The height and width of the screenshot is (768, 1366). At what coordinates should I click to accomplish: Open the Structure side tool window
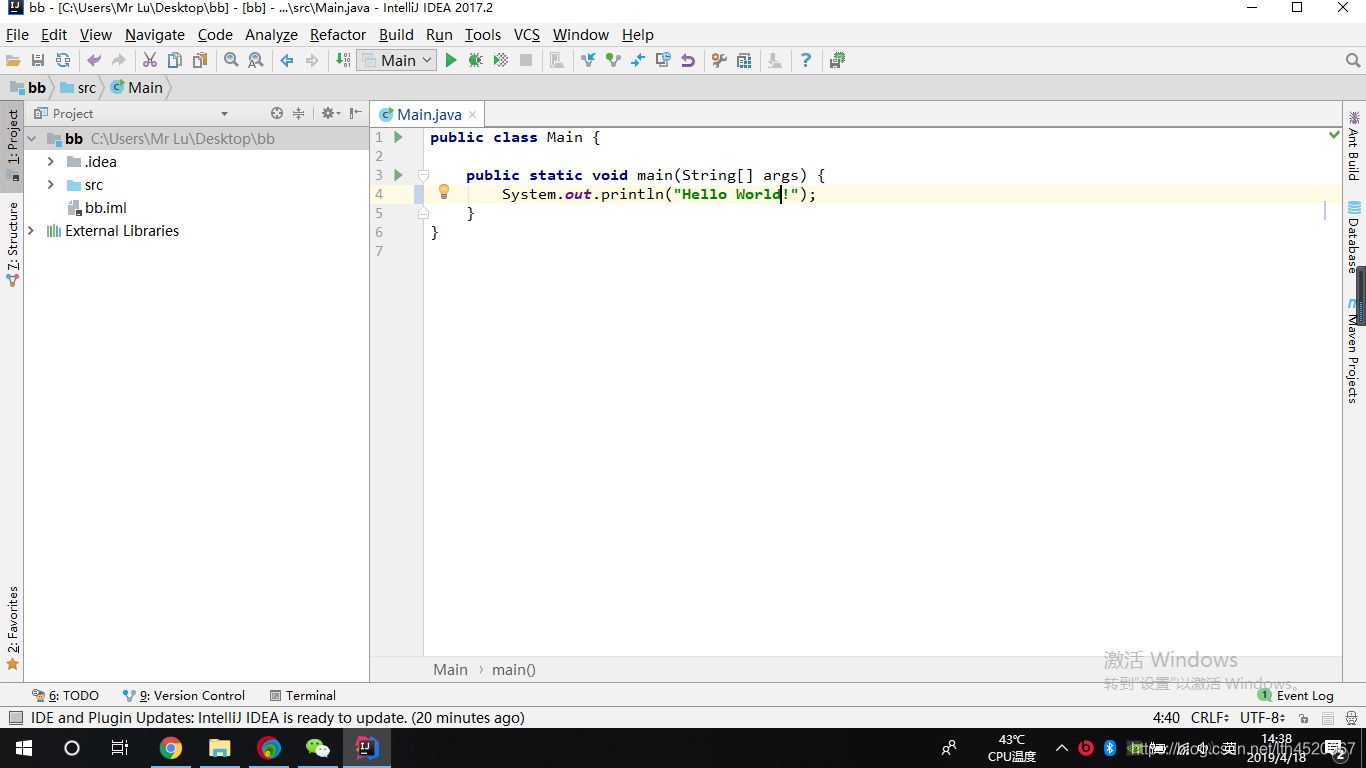coord(12,245)
